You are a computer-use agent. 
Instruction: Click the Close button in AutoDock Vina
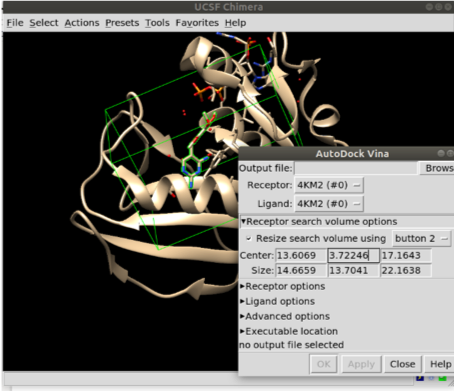coord(403,364)
